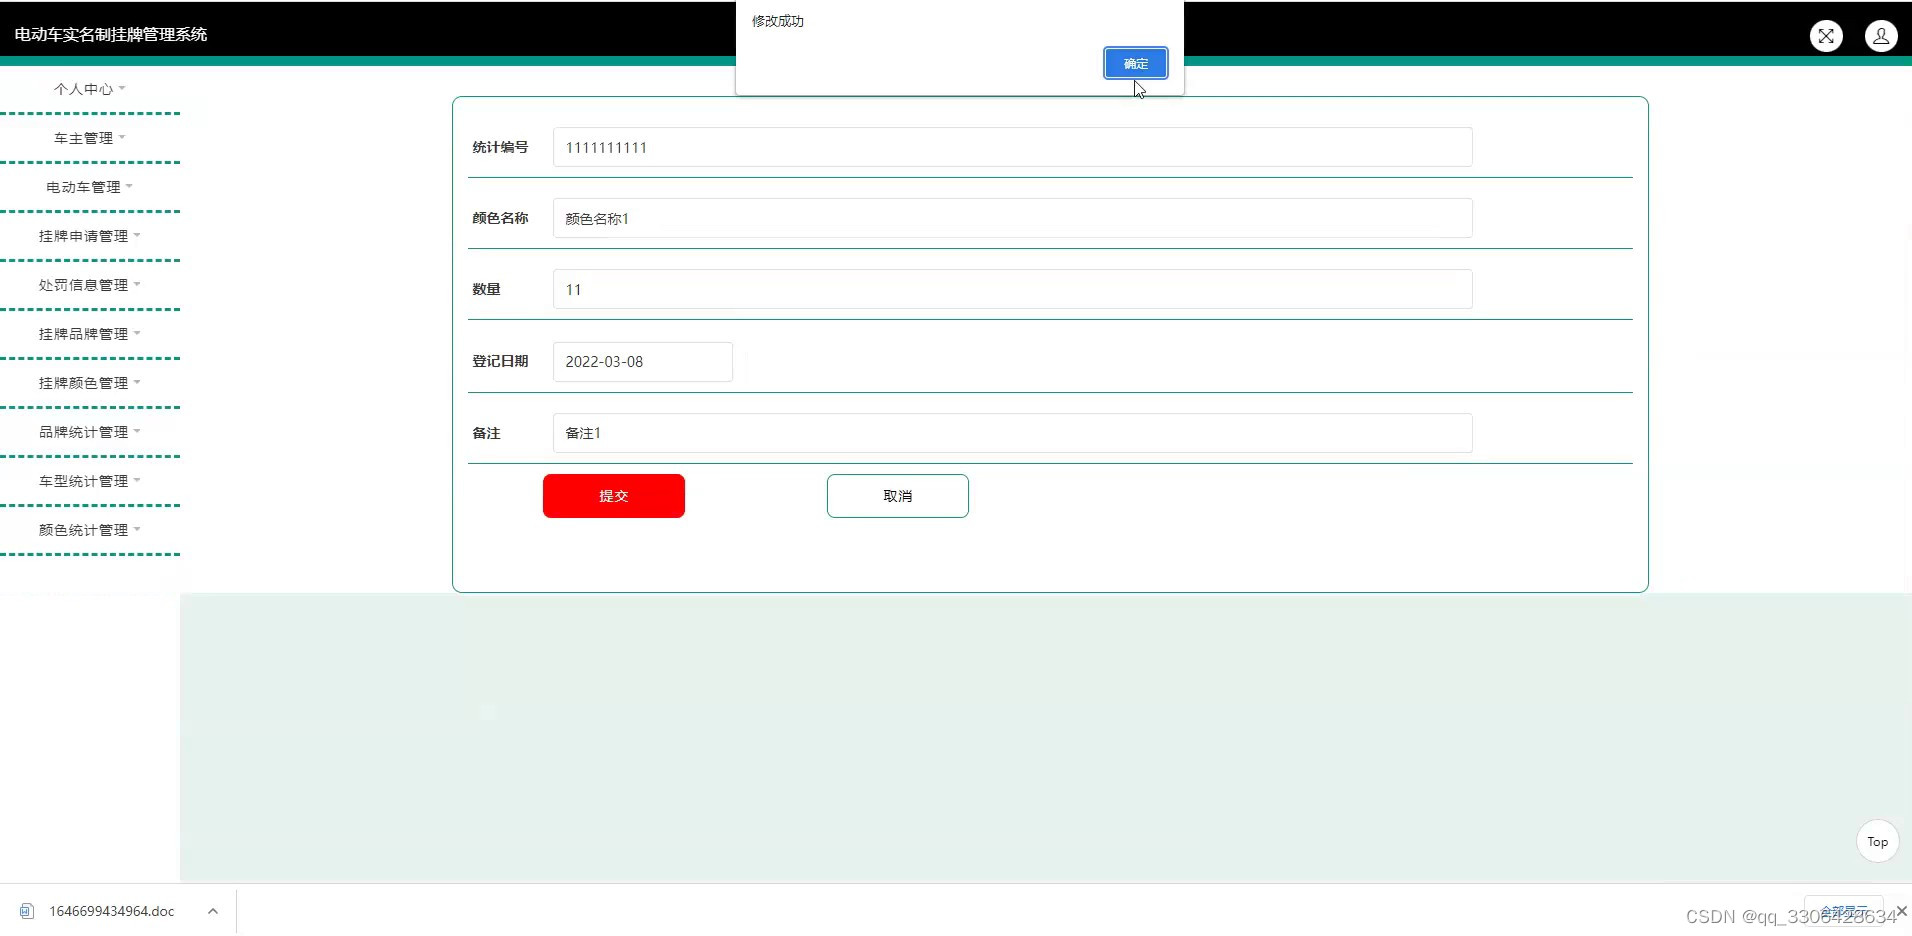Open the user profile icon
This screenshot has width=1912, height=936.
[x=1881, y=36]
